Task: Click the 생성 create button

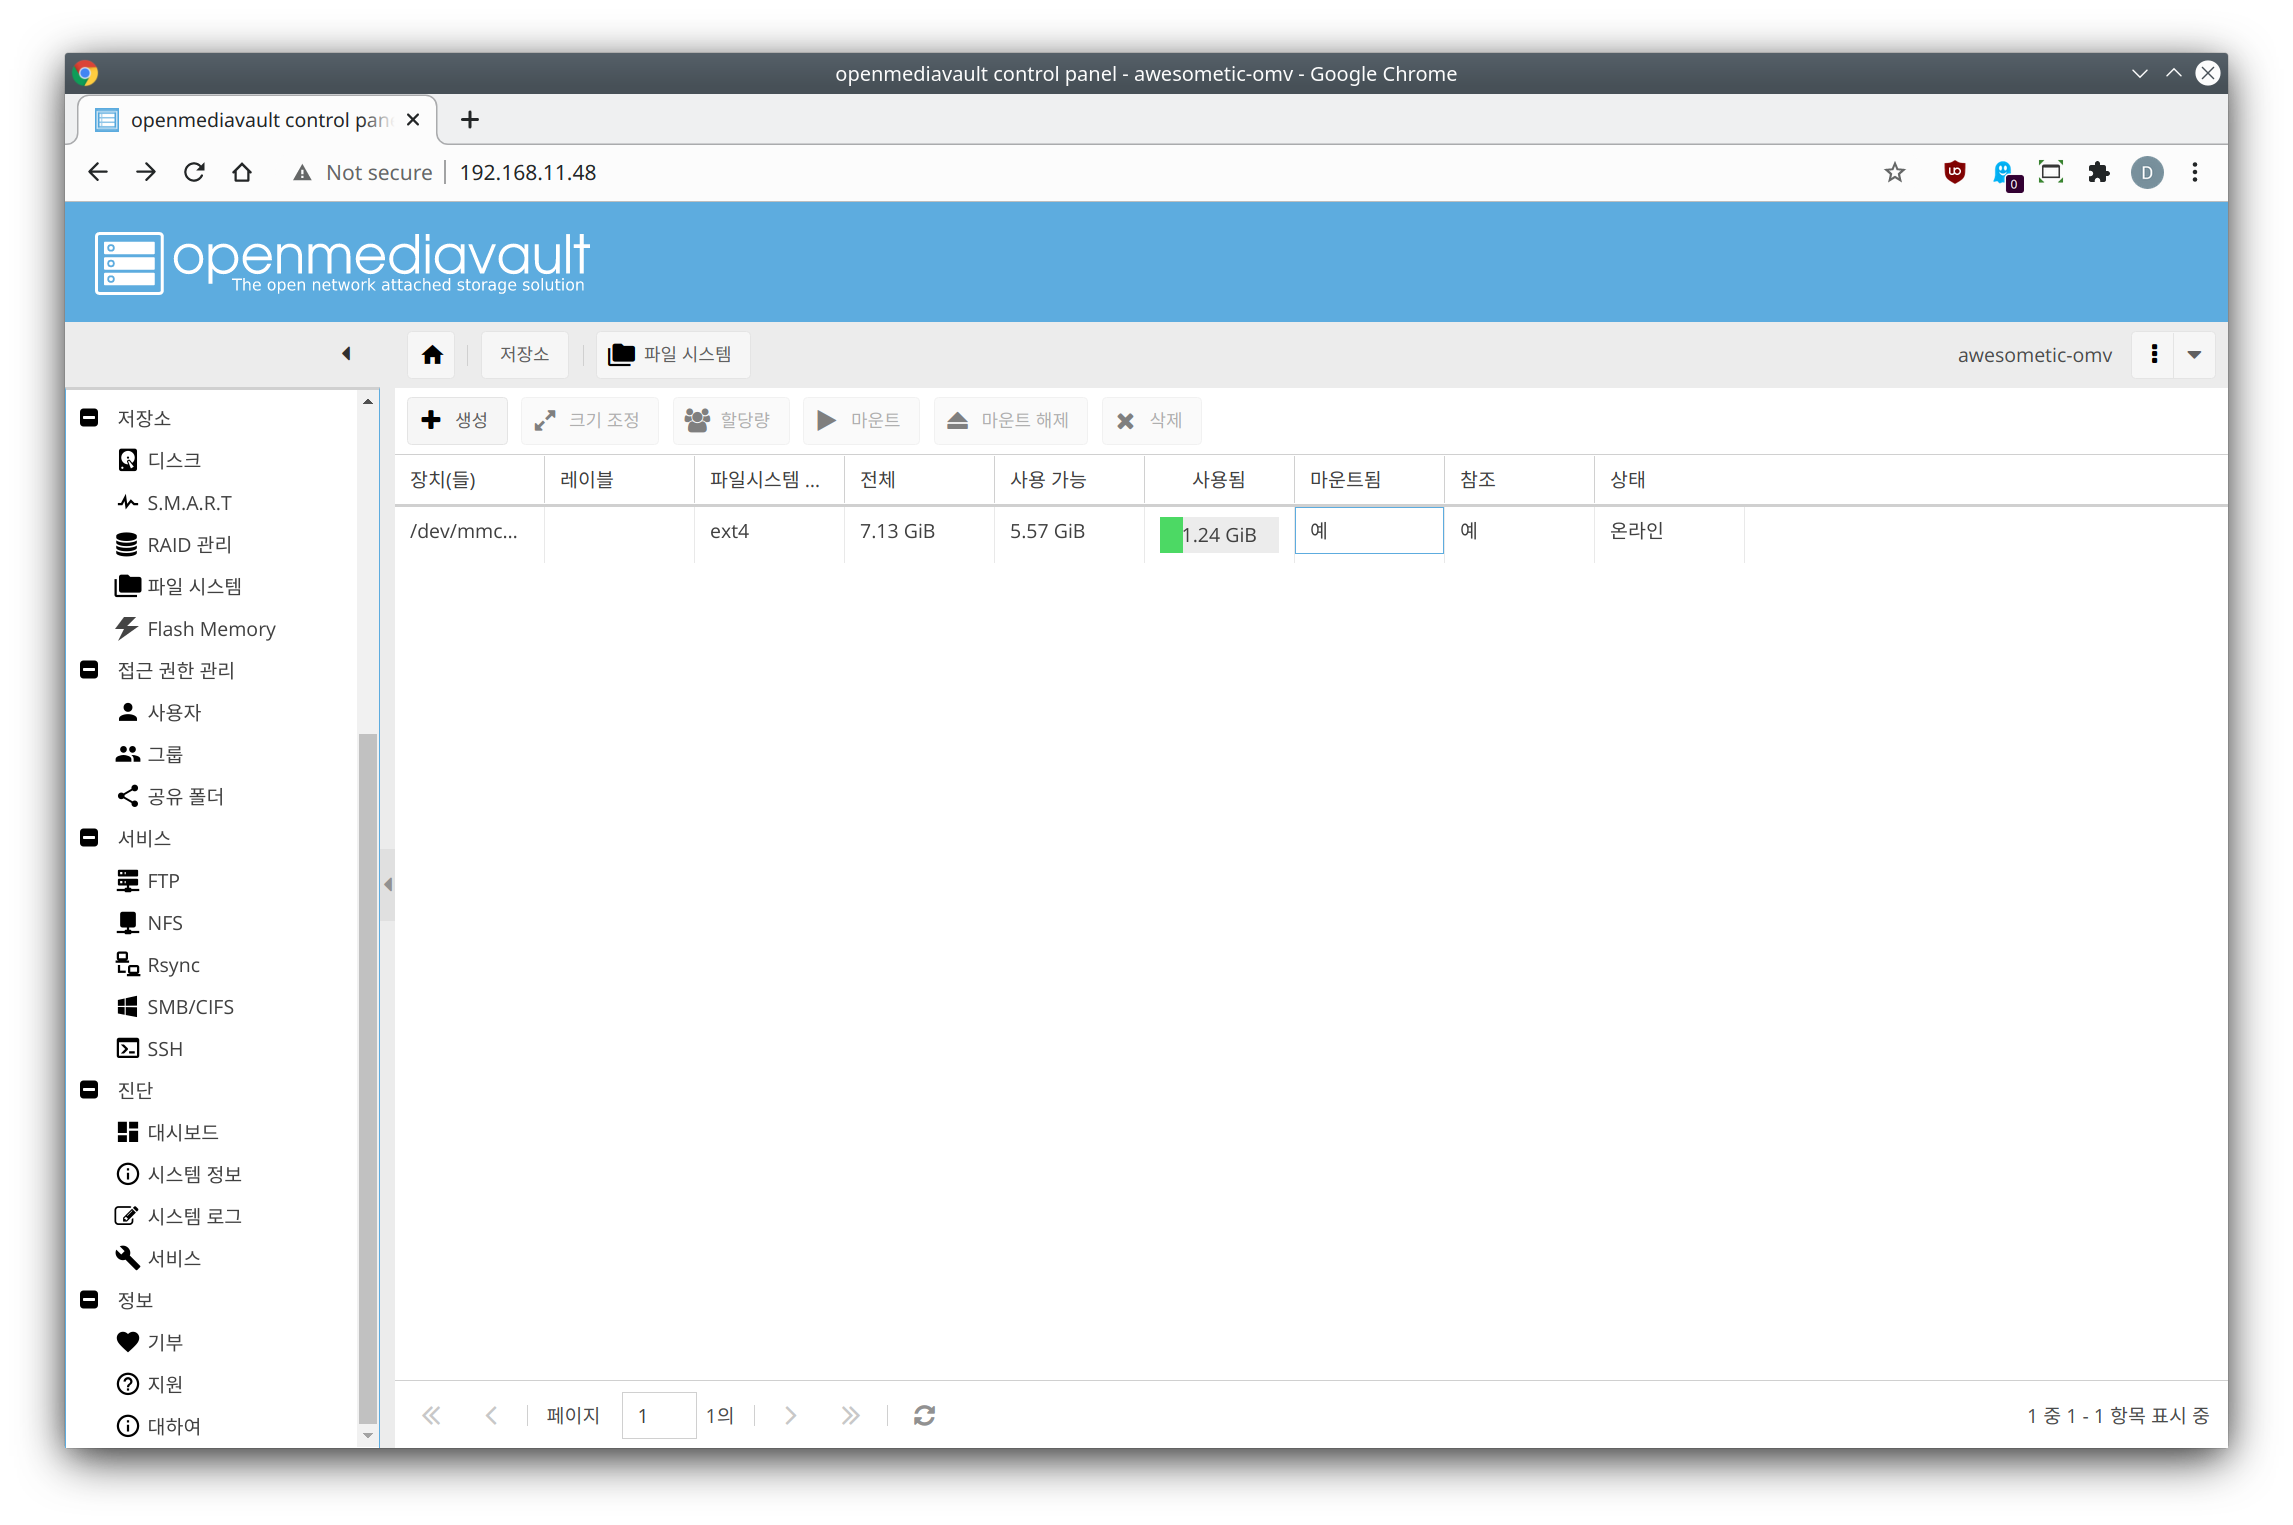Action: [456, 420]
